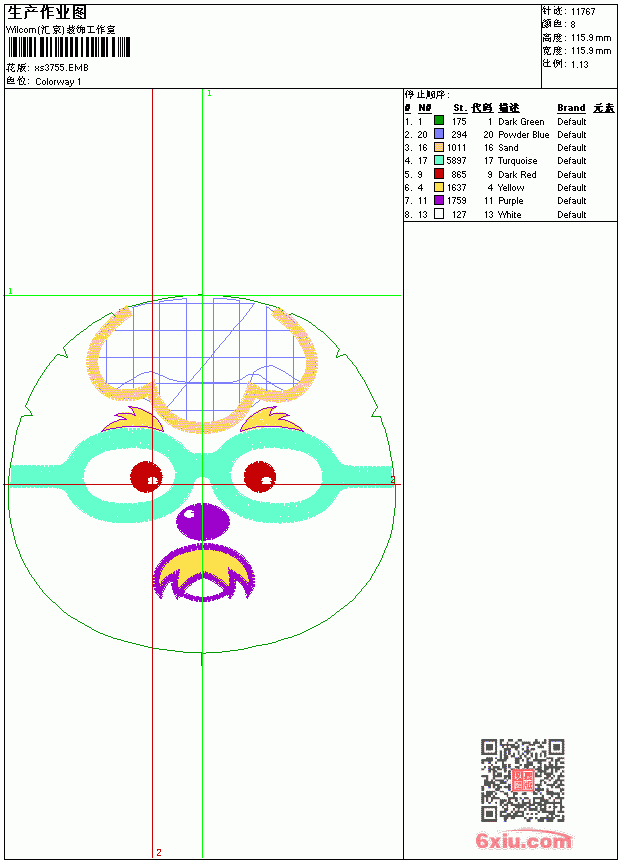The width and height of the screenshot is (620, 860).
Task: Select the Wilcom studio name line
Action: 61,30
